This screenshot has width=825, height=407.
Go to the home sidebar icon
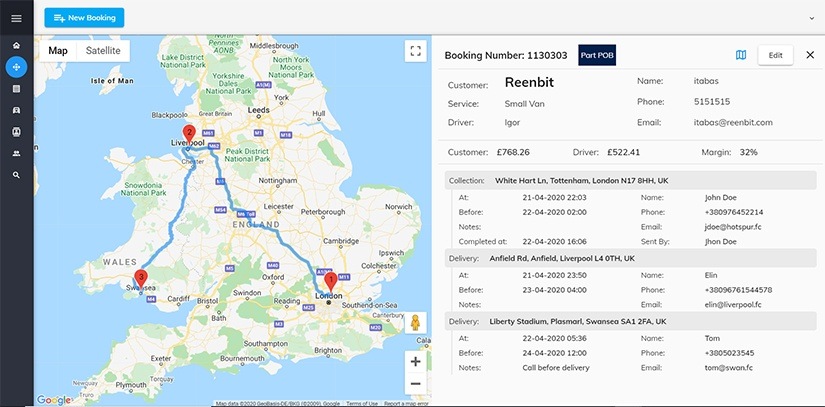(16, 46)
